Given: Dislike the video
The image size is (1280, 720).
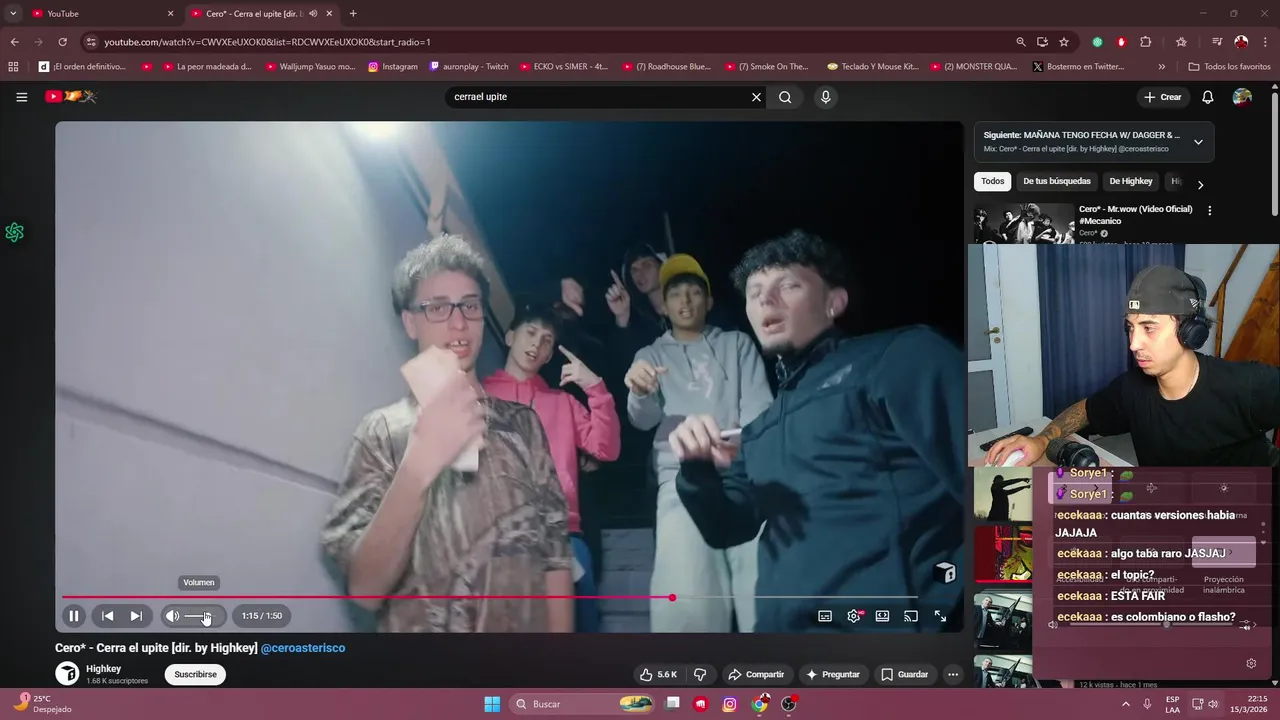Looking at the screenshot, I should [700, 674].
